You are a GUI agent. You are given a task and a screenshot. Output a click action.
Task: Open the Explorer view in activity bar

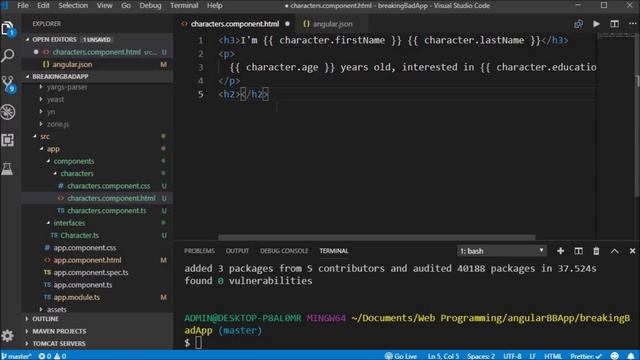coord(8,29)
